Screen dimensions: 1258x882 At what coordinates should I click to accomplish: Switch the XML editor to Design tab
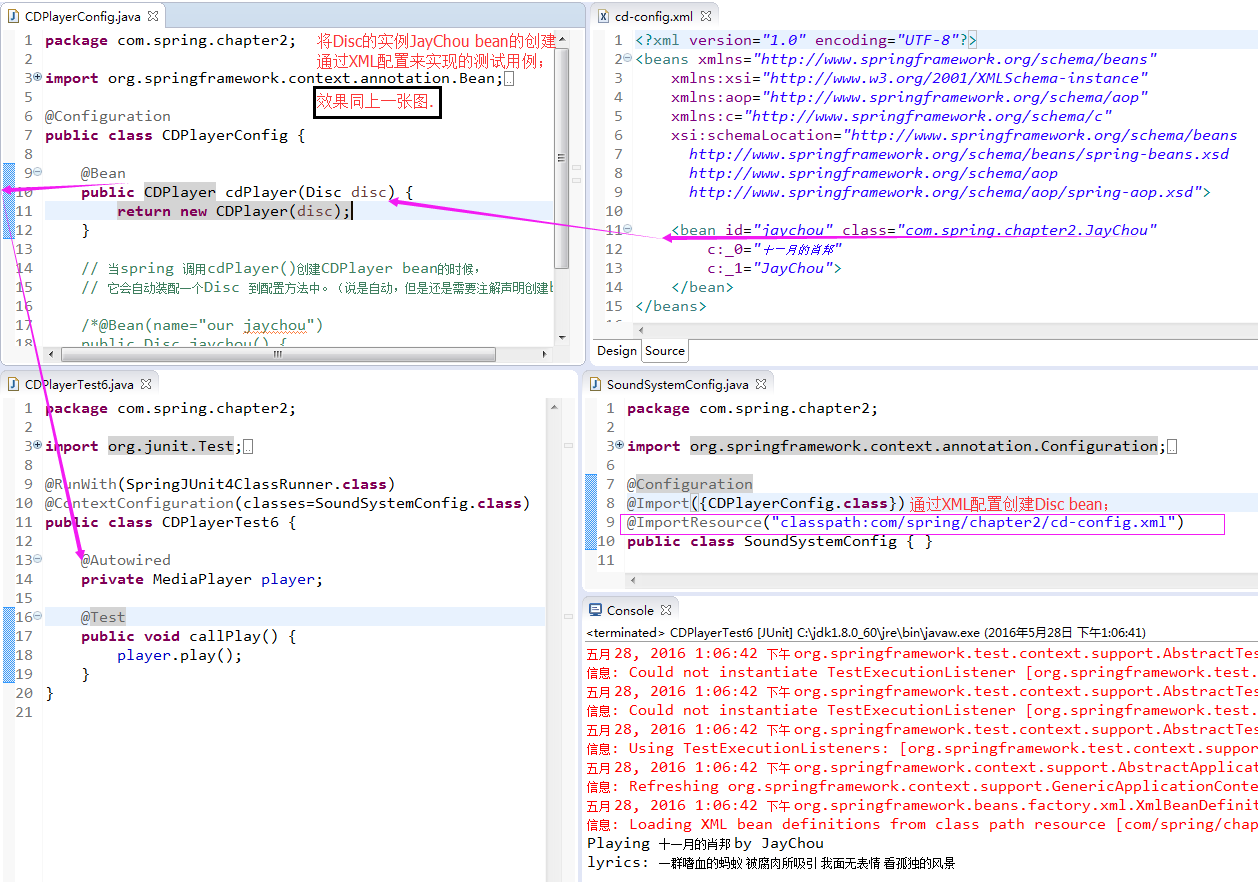617,351
